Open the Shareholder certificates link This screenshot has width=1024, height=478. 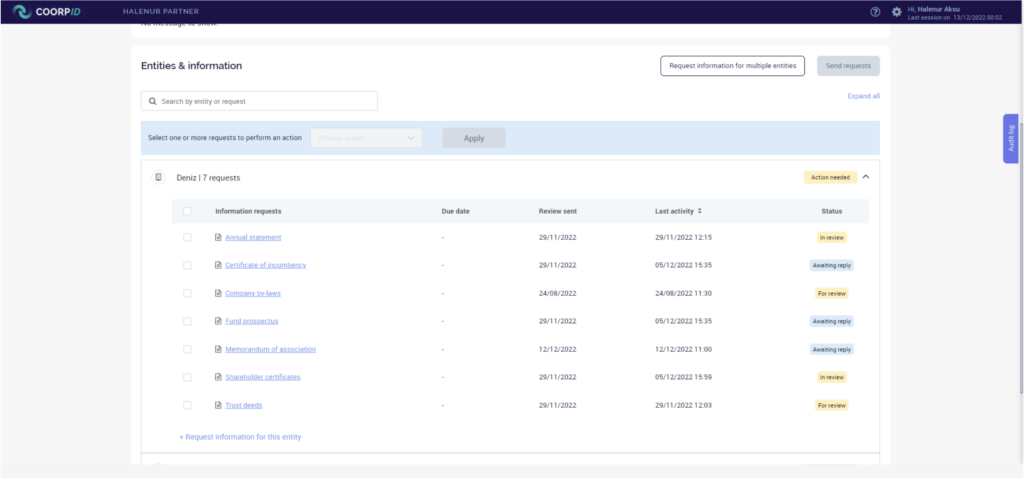point(263,377)
